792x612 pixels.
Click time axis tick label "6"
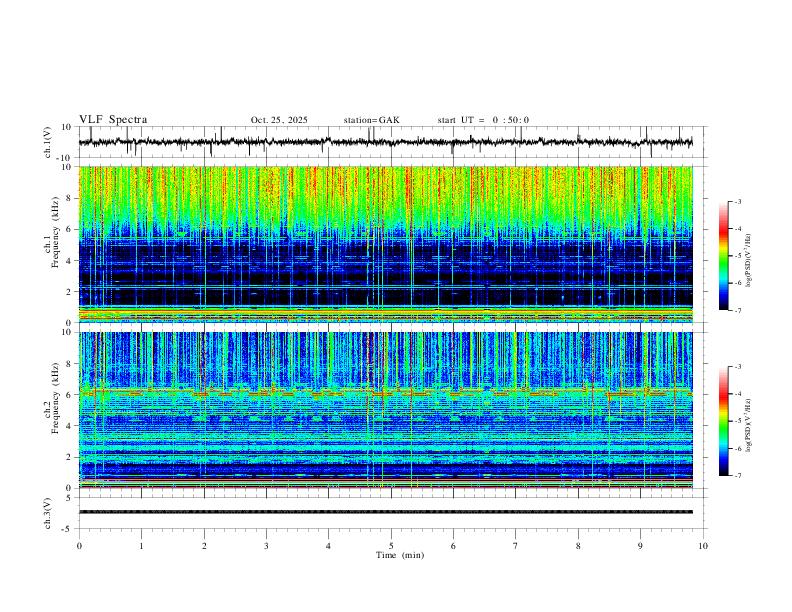[453, 546]
